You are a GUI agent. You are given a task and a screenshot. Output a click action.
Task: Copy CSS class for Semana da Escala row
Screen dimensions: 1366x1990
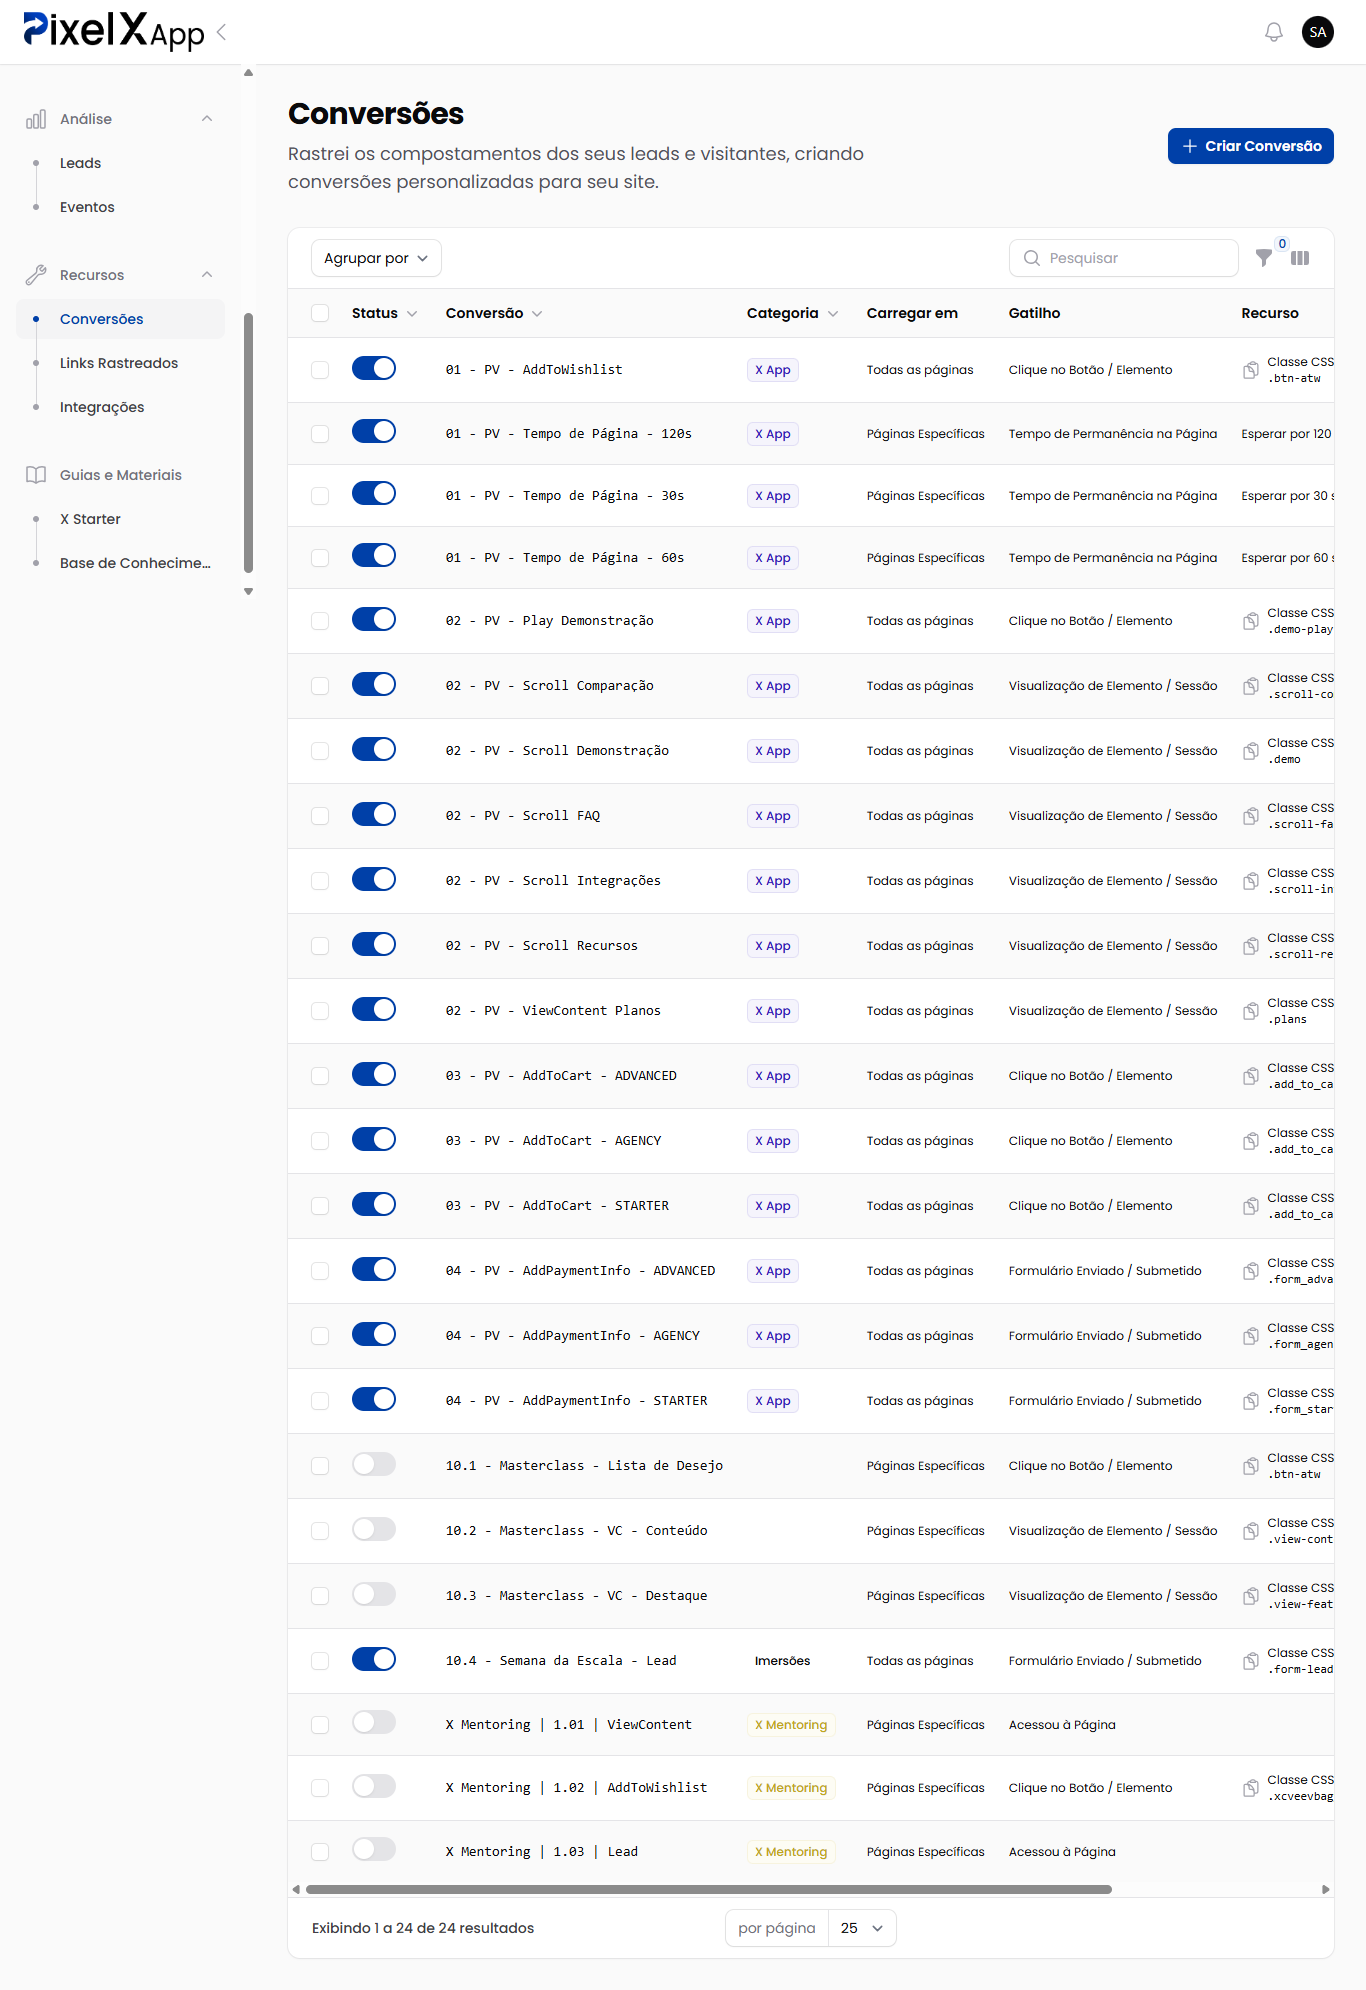tap(1251, 1661)
